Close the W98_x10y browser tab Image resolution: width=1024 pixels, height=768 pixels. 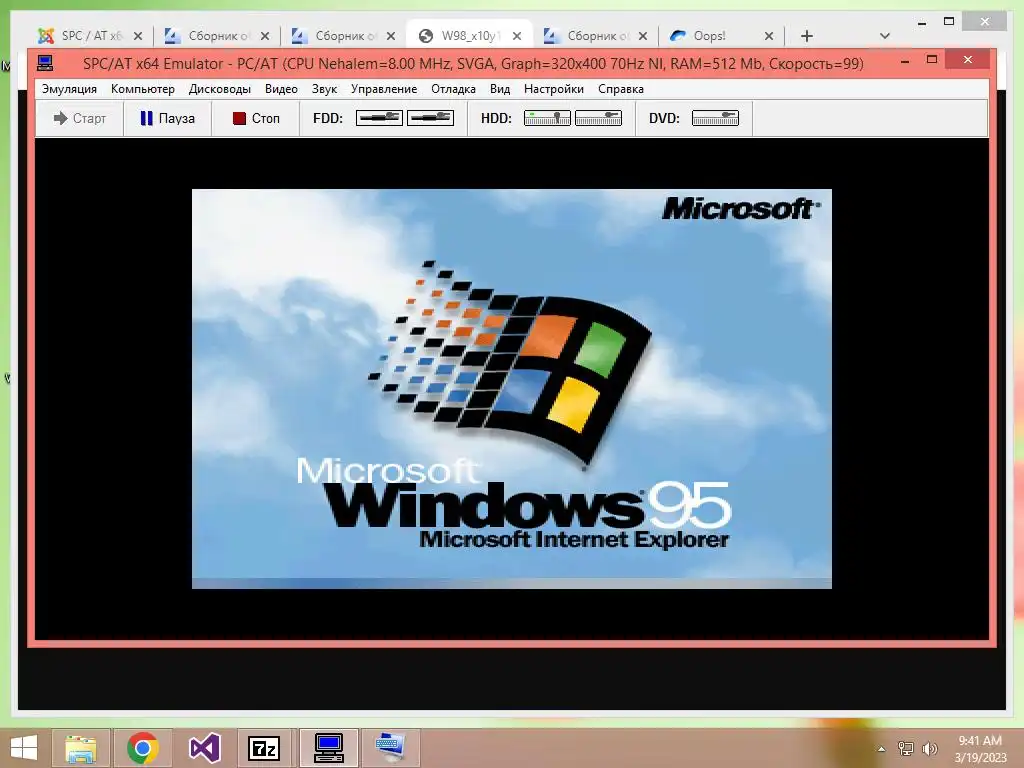click(x=517, y=36)
